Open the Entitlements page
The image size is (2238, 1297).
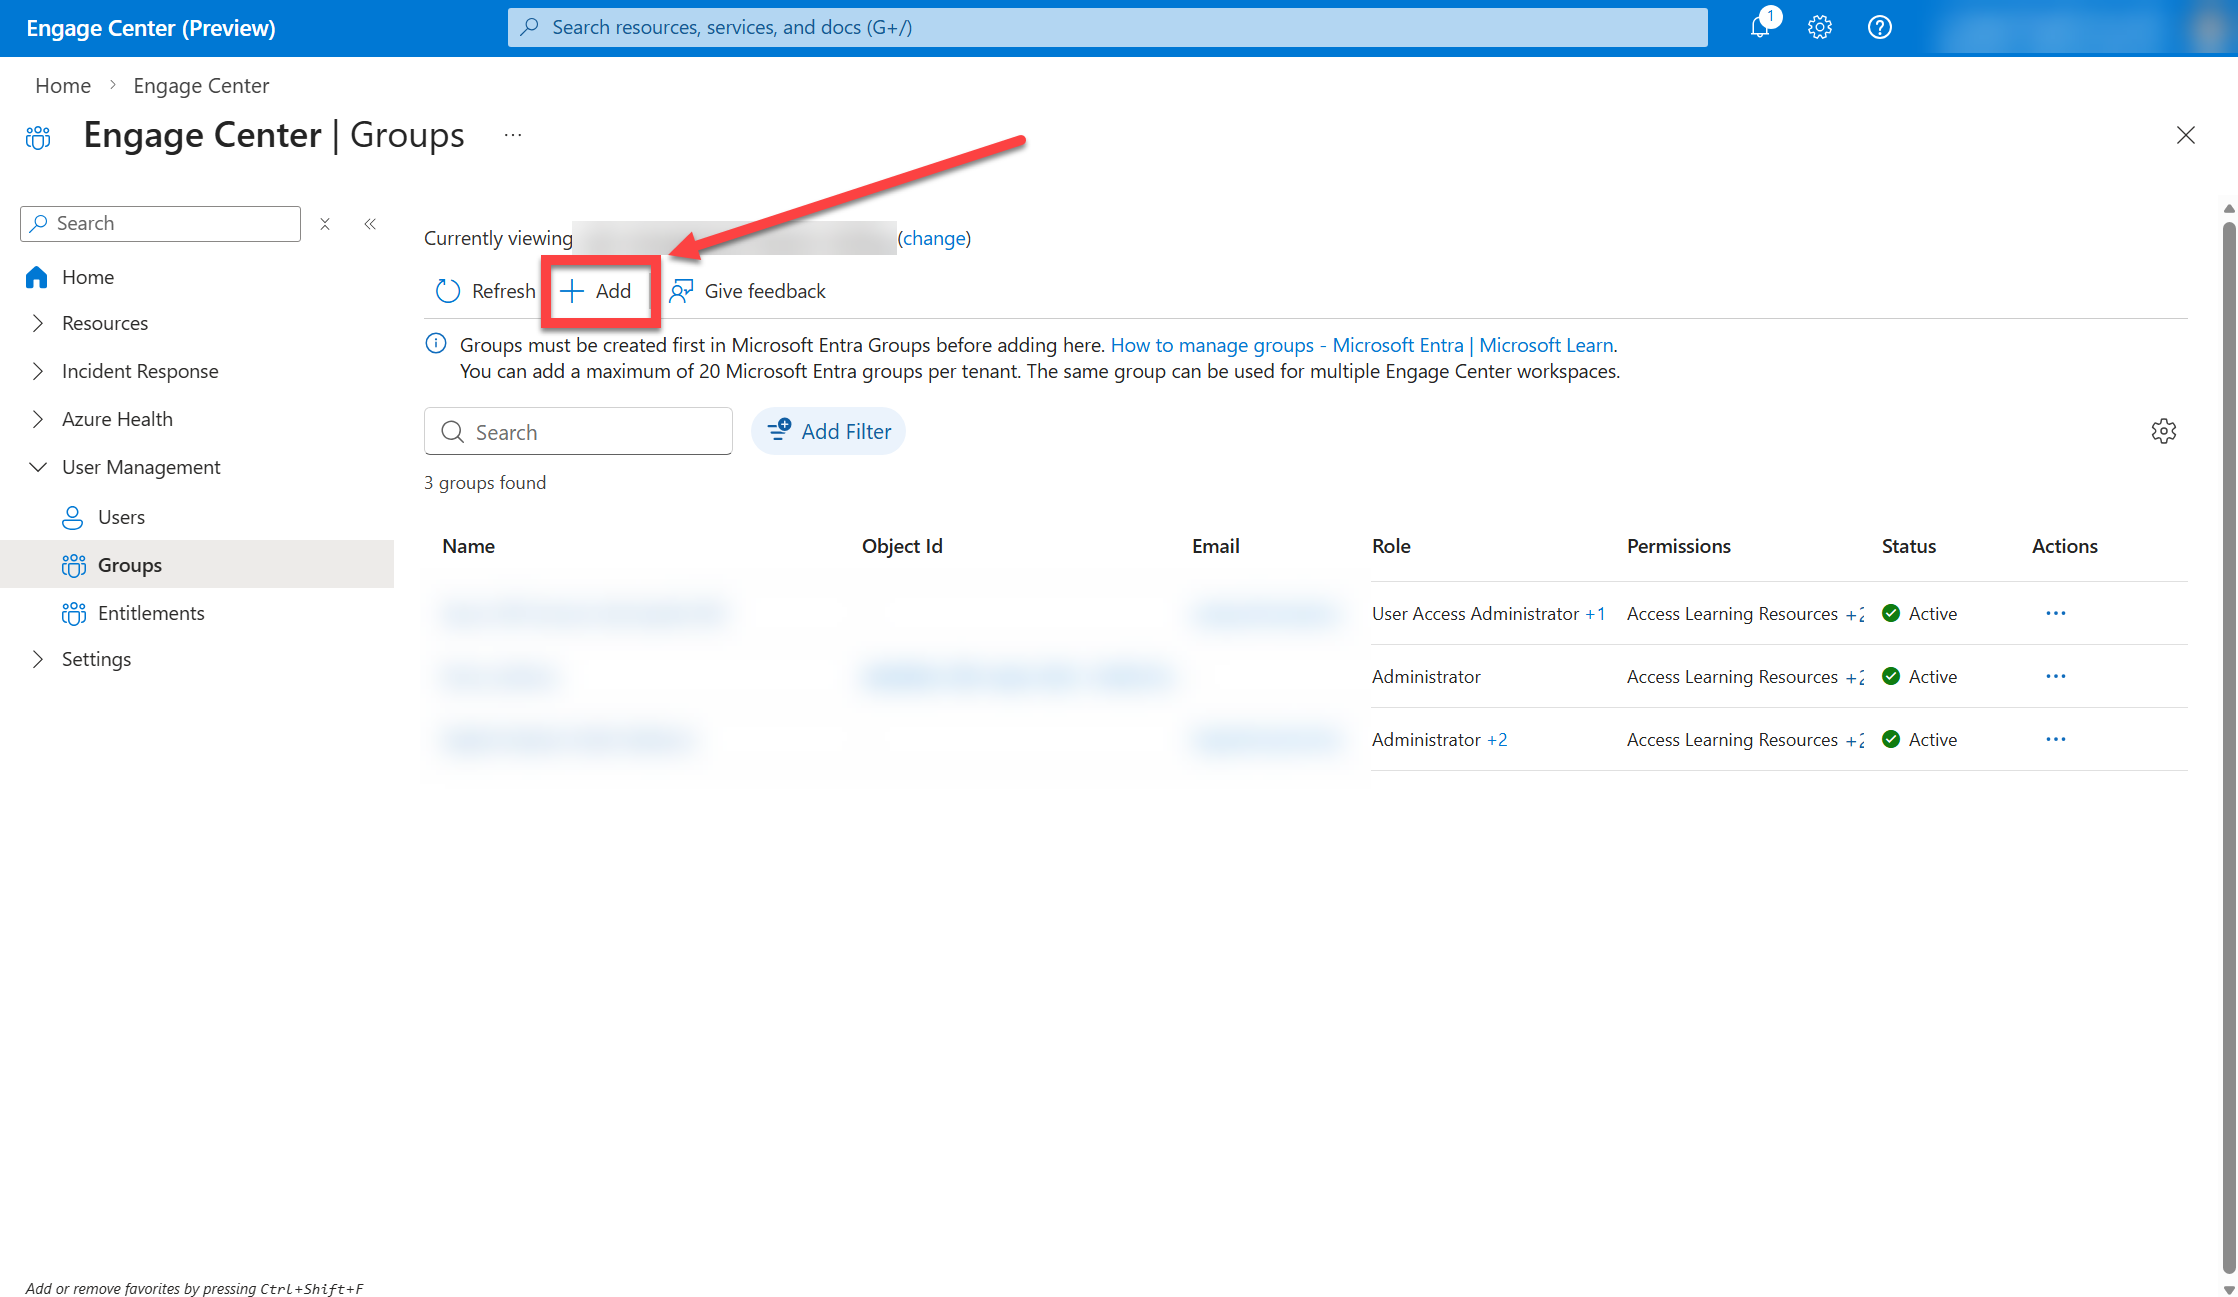coord(151,613)
